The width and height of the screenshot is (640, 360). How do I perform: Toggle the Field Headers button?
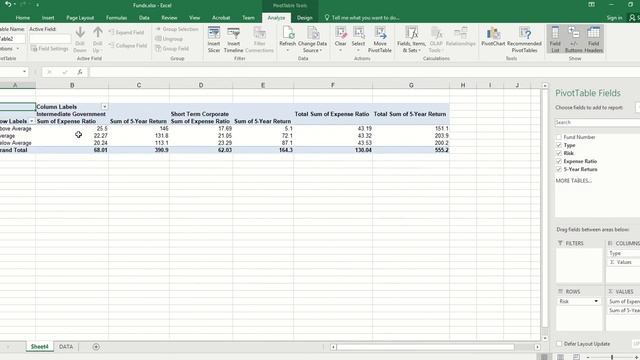point(593,39)
